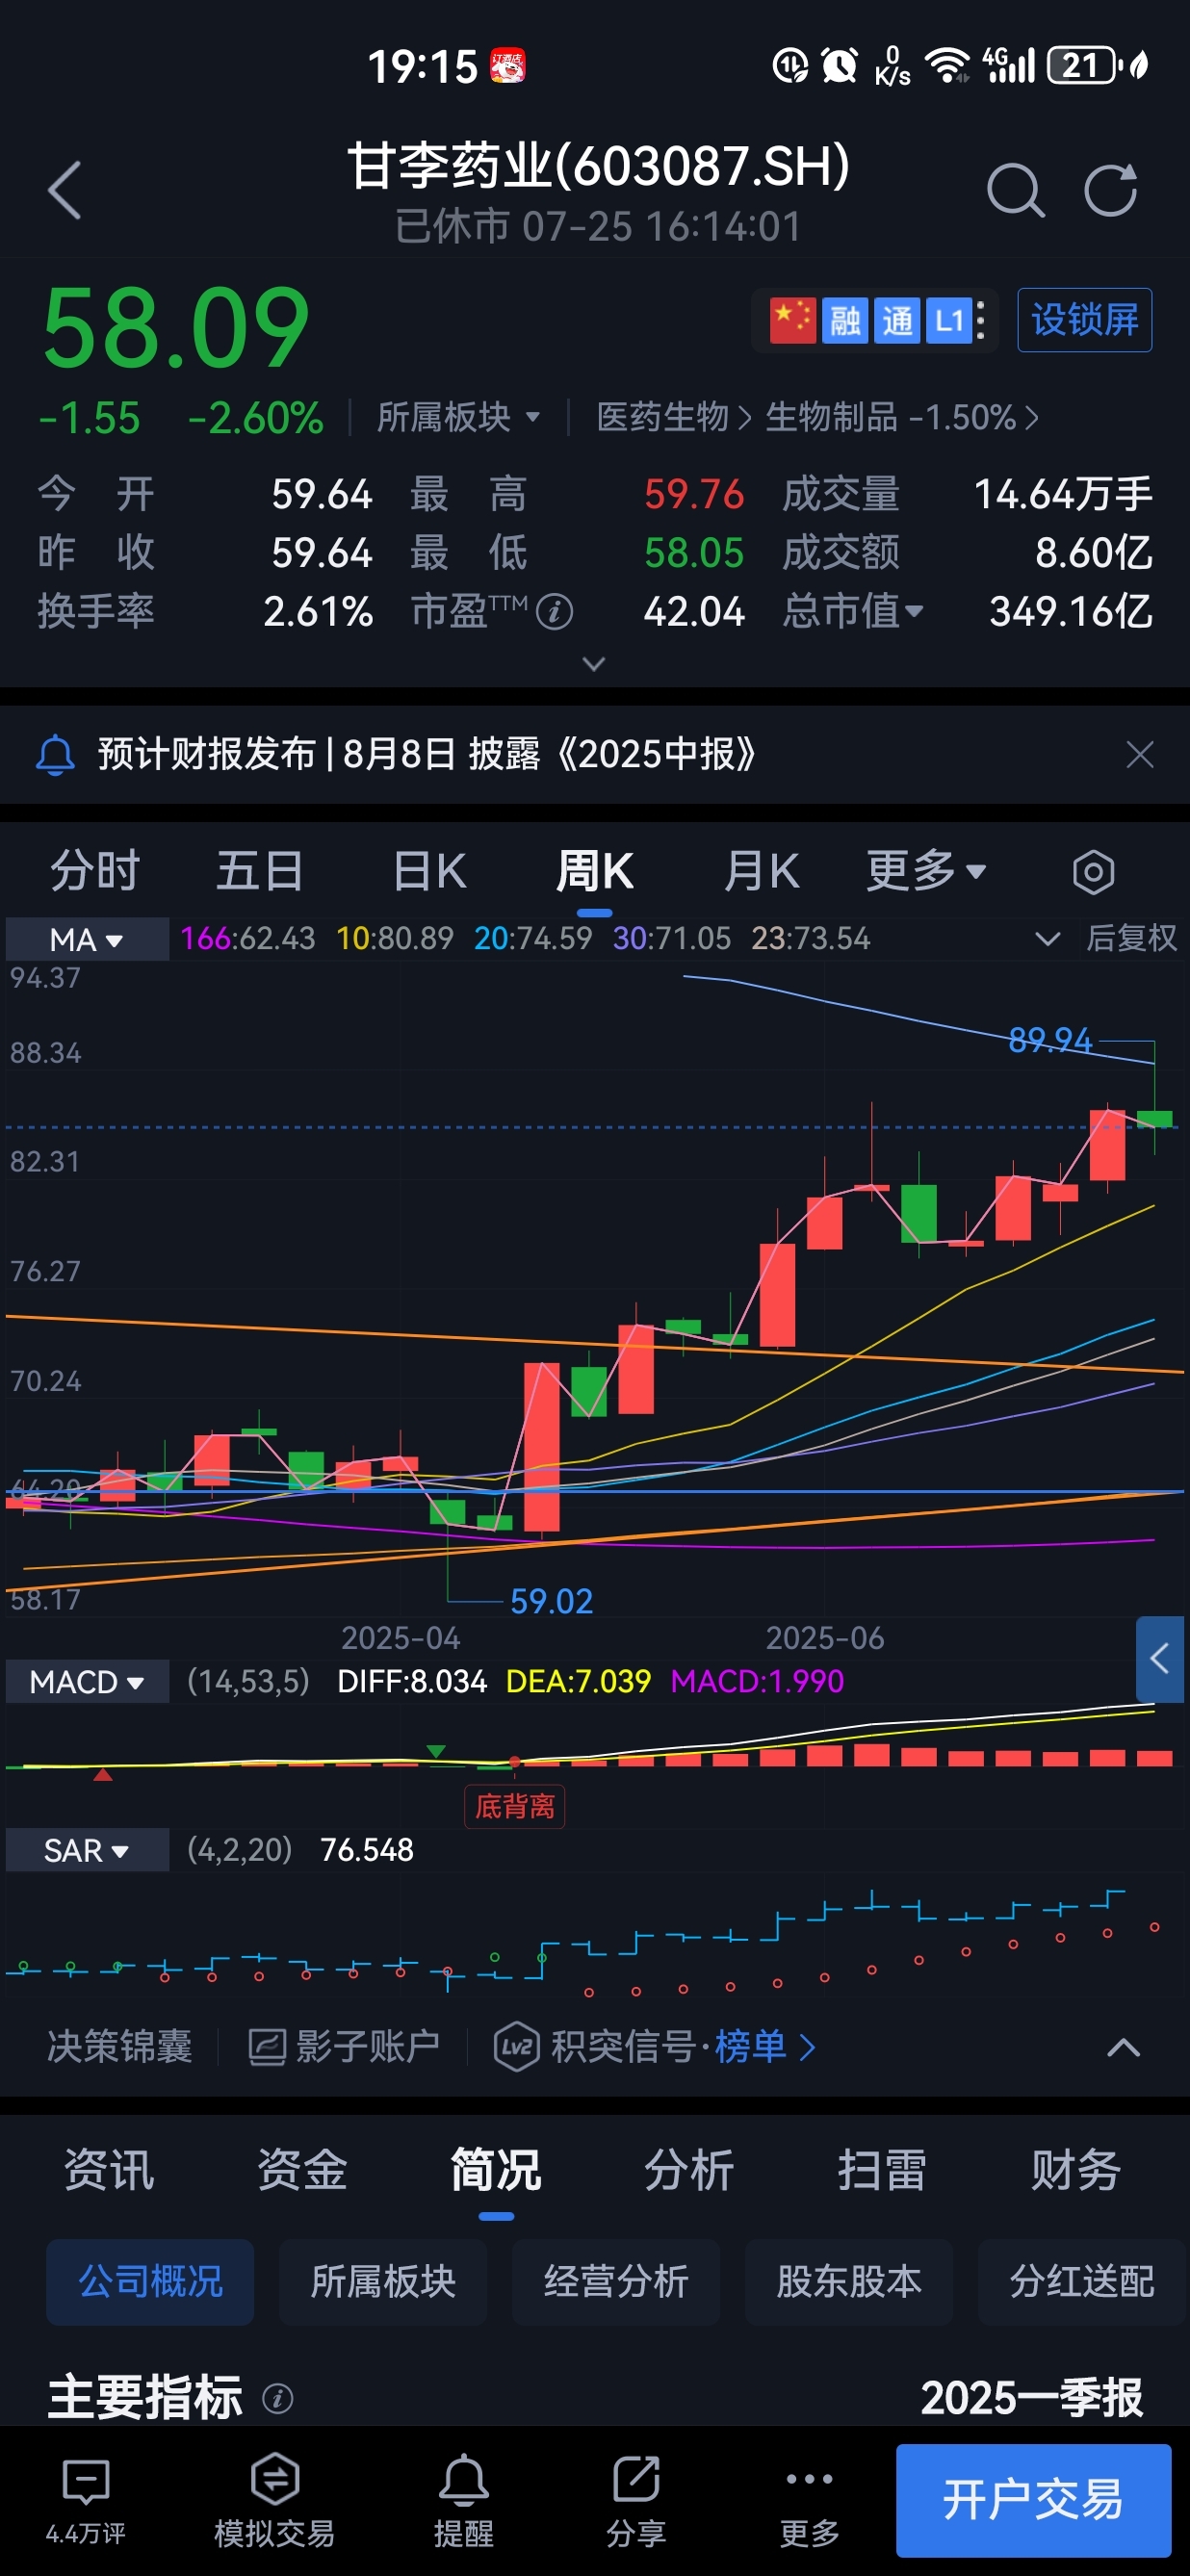The image size is (1190, 2576).
Task: Open stock search magnifier icon
Action: [x=1015, y=190]
